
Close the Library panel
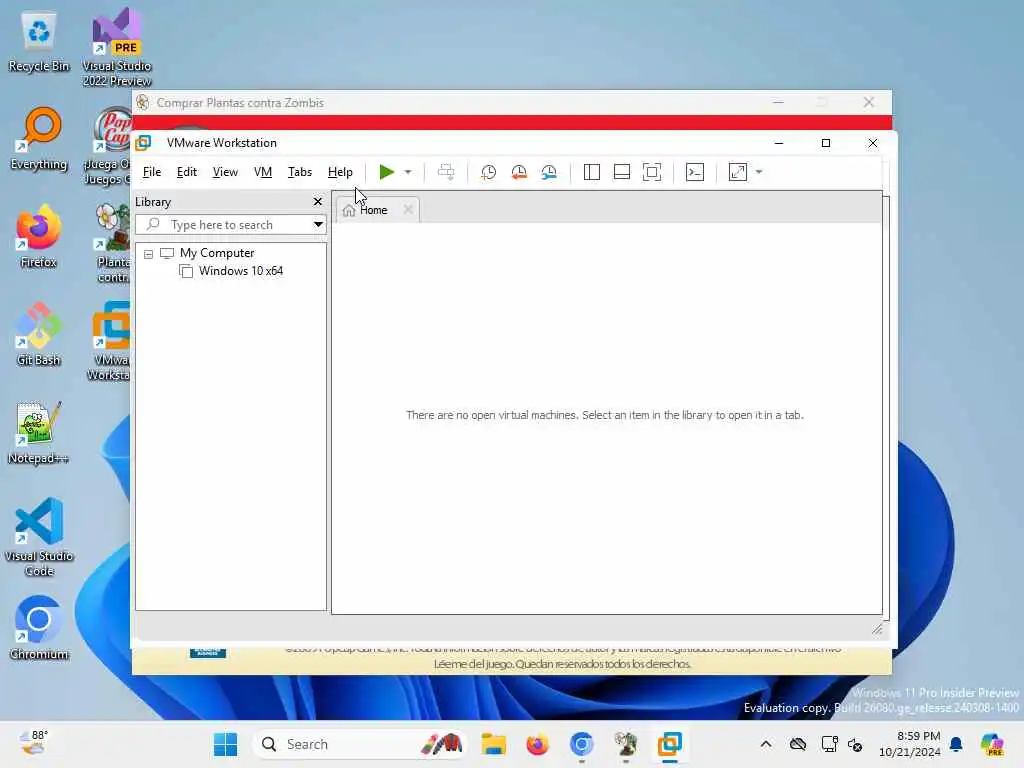318,202
